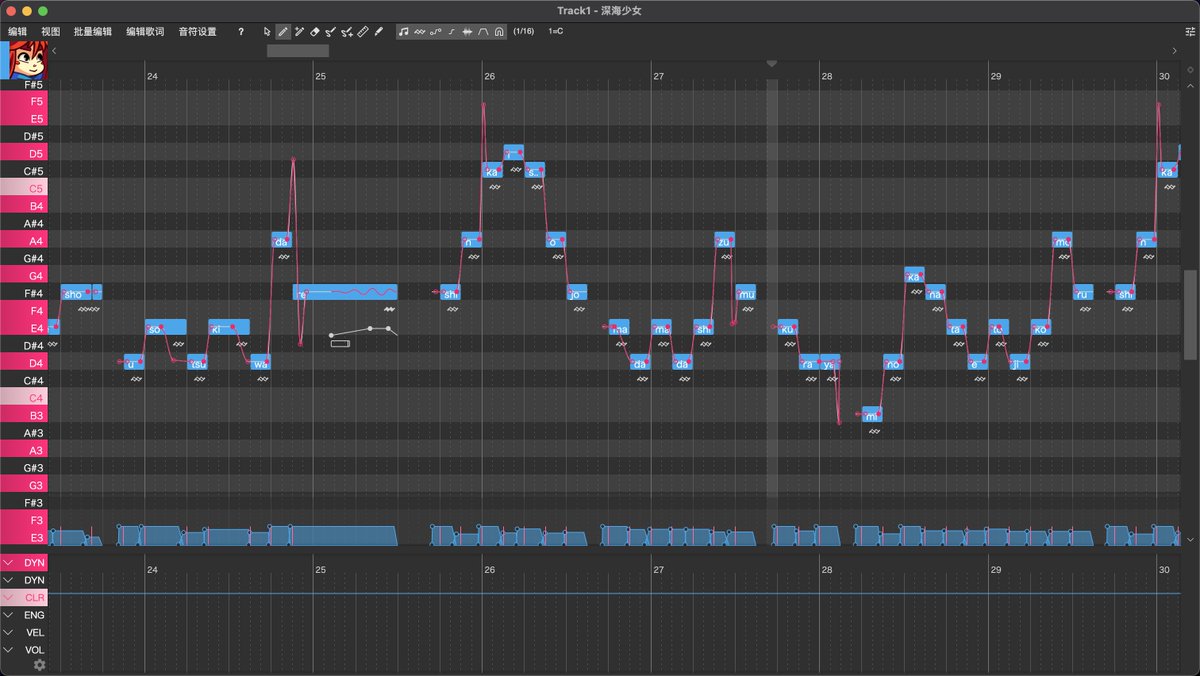Click the vertical scrollbar thumb on right
The image size is (1200, 676).
1190,314
